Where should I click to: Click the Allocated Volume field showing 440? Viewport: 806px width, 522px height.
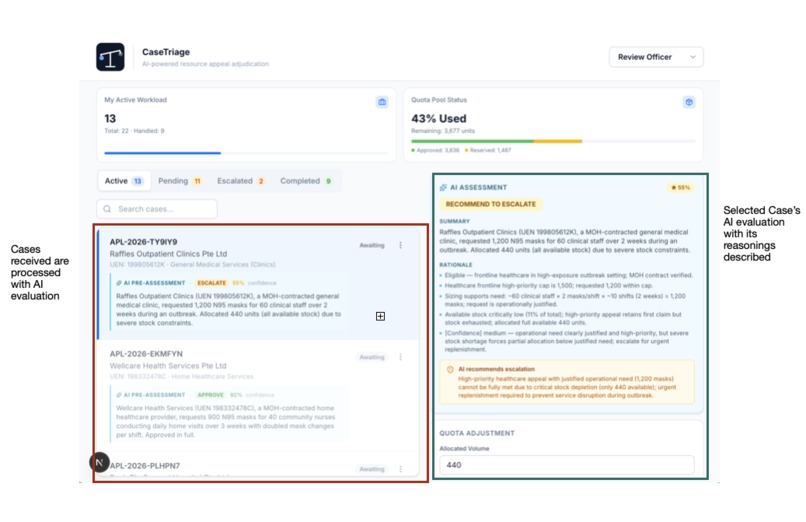[x=566, y=465]
